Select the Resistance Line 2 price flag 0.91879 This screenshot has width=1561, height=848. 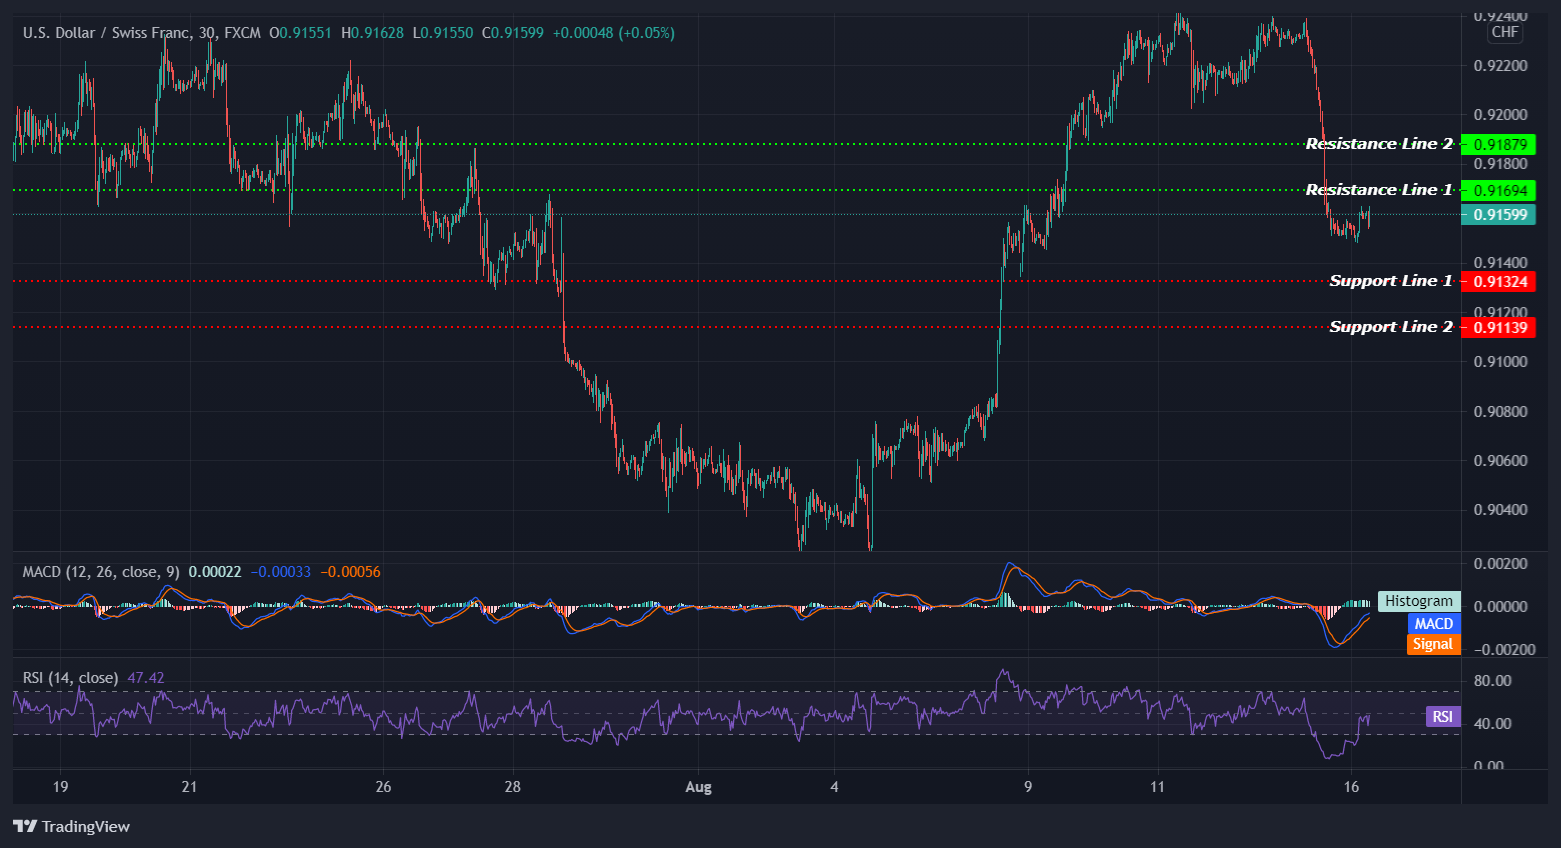1499,144
